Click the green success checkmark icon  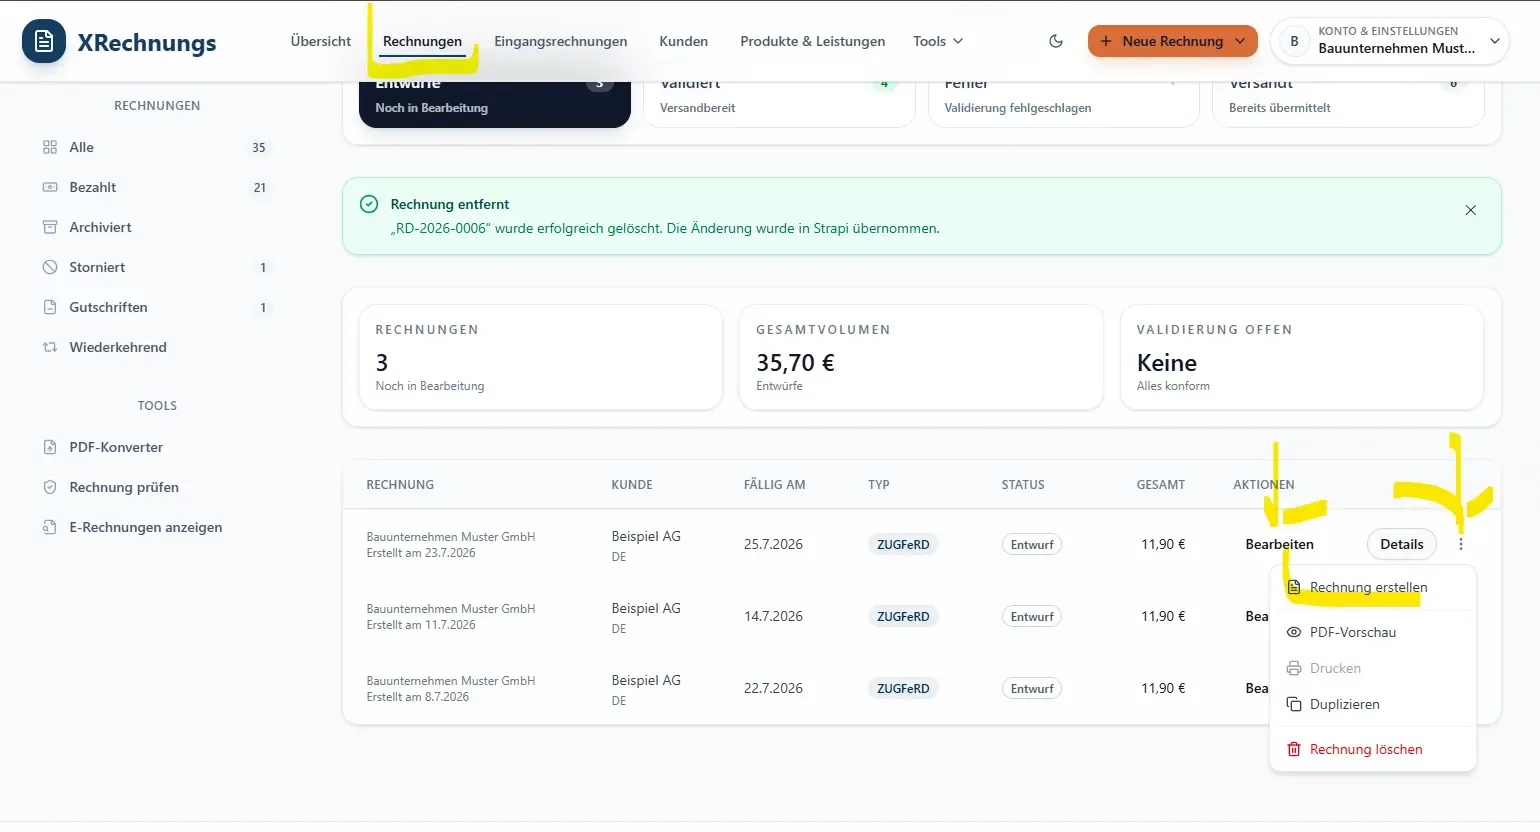click(369, 204)
